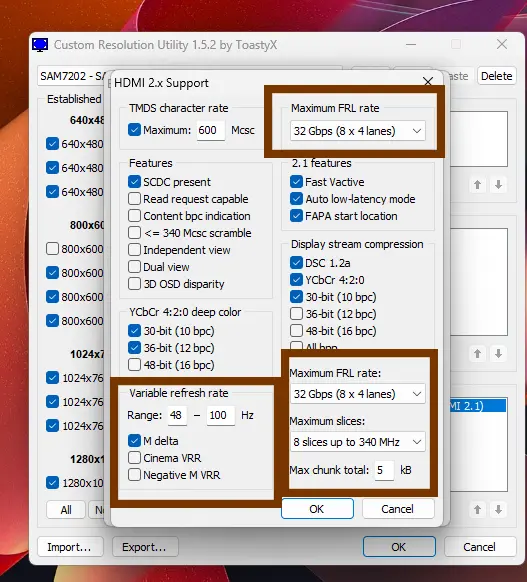Check the unchecked 800x600 established resolution
527x582 pixels.
point(52,249)
